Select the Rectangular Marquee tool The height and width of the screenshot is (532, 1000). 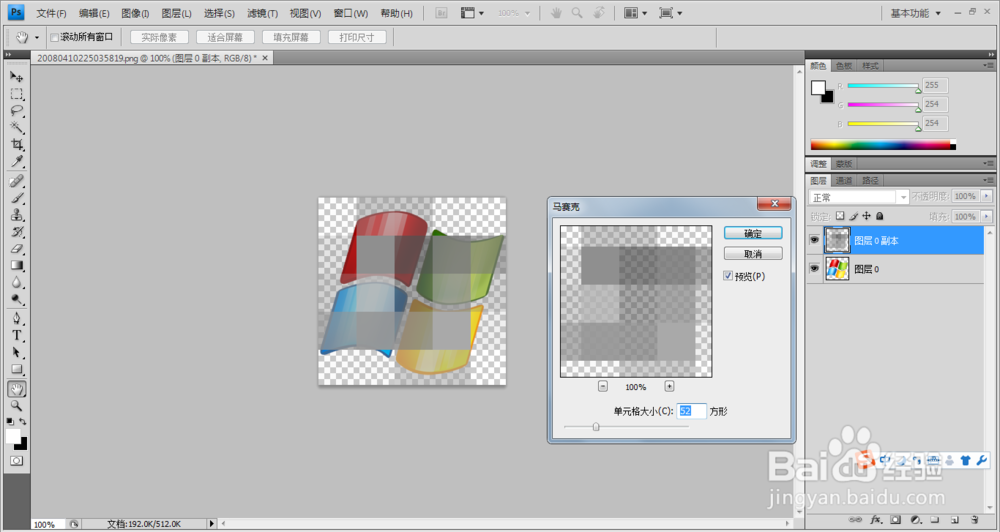[x=17, y=94]
